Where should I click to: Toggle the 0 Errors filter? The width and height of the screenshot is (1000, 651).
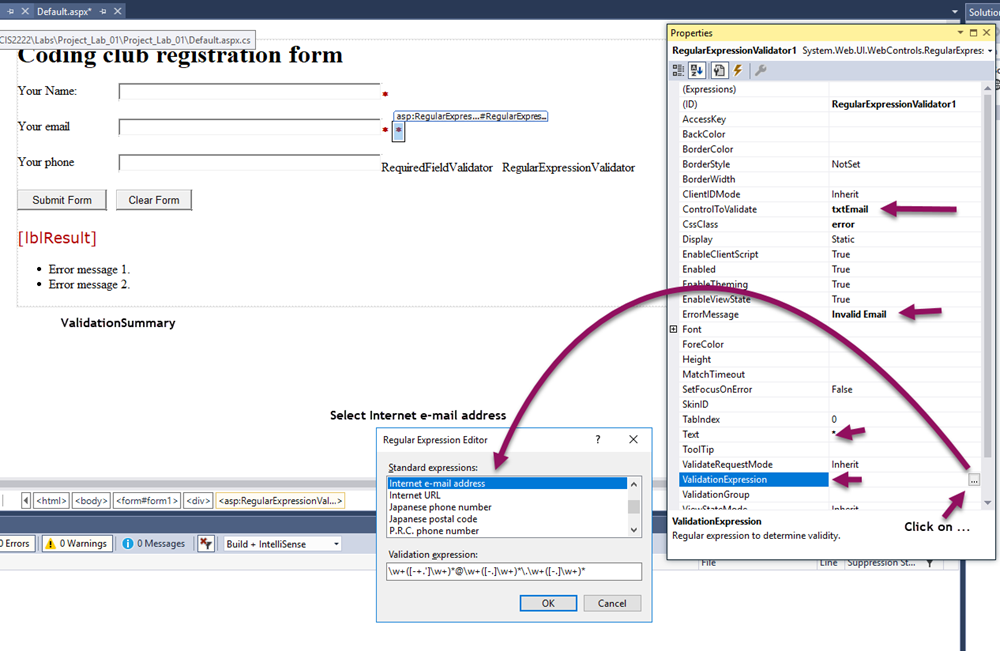[16, 544]
